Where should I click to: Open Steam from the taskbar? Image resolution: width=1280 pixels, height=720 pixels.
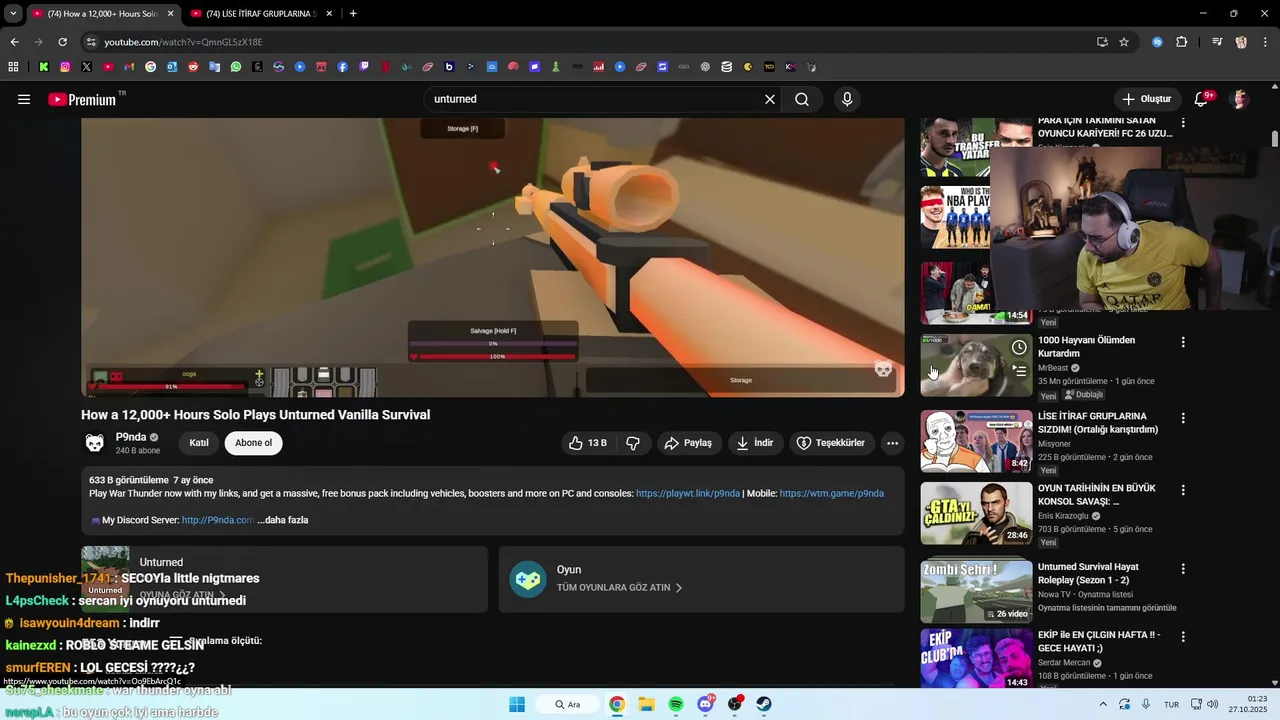click(x=764, y=704)
